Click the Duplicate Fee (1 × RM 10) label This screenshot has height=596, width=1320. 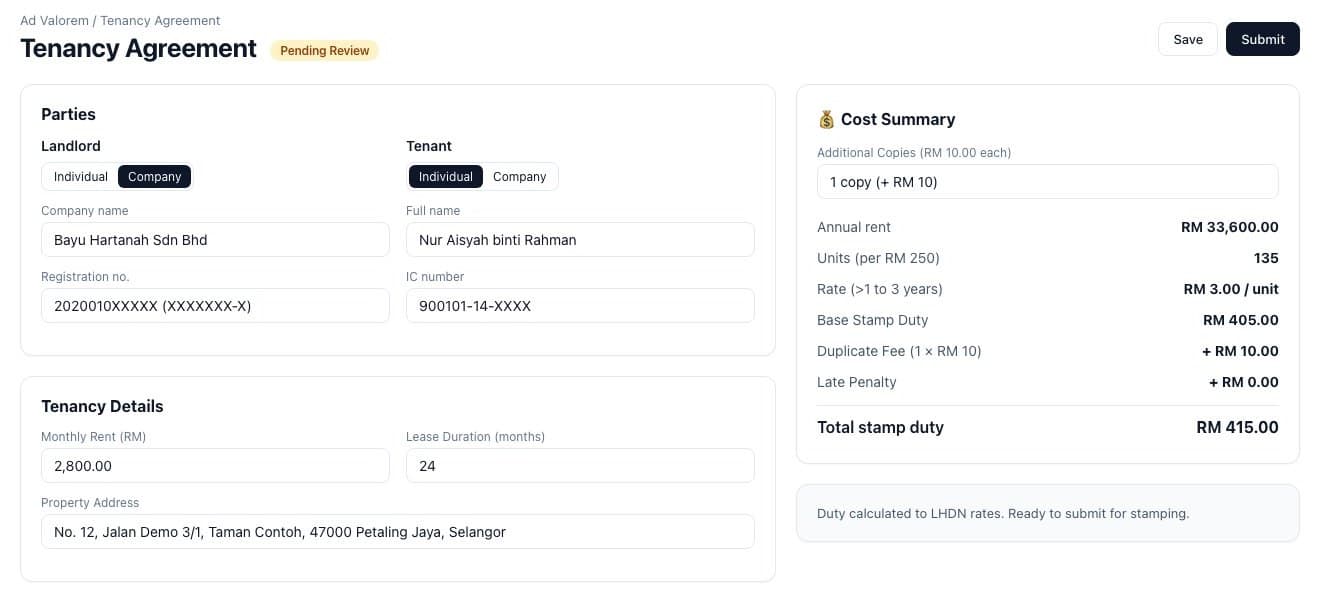tap(899, 351)
